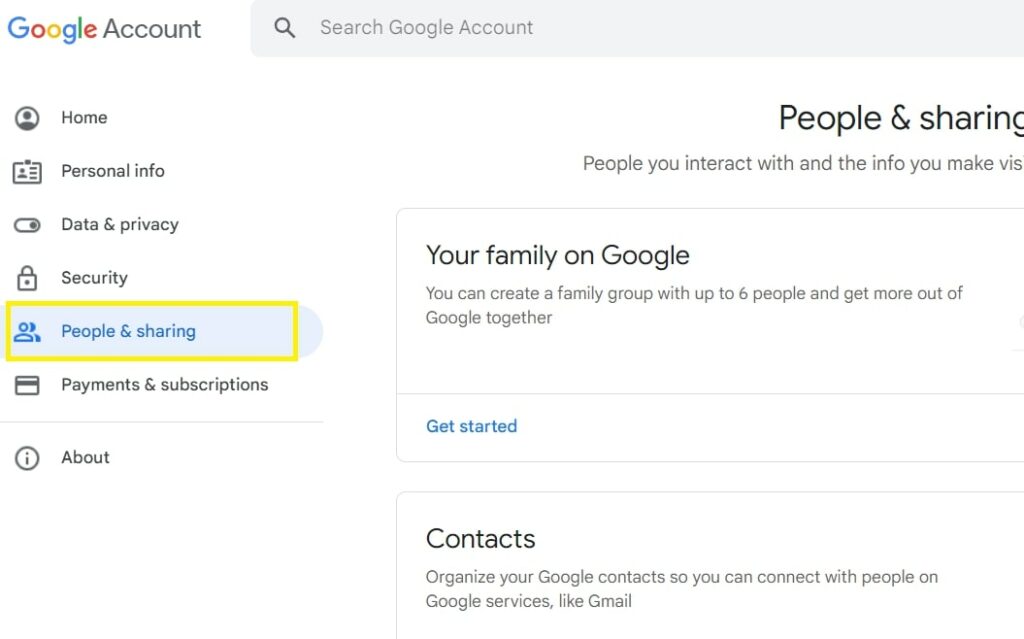This screenshot has height=639, width=1024.
Task: Click the About info circle icon
Action: point(27,458)
